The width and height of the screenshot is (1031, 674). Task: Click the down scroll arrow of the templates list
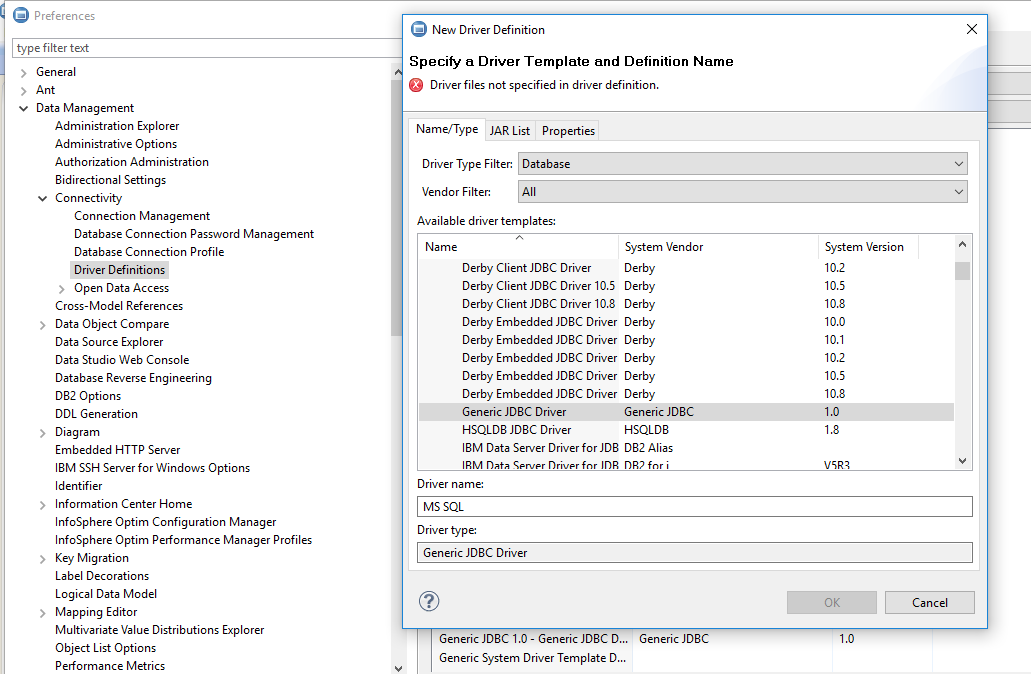tap(961, 460)
